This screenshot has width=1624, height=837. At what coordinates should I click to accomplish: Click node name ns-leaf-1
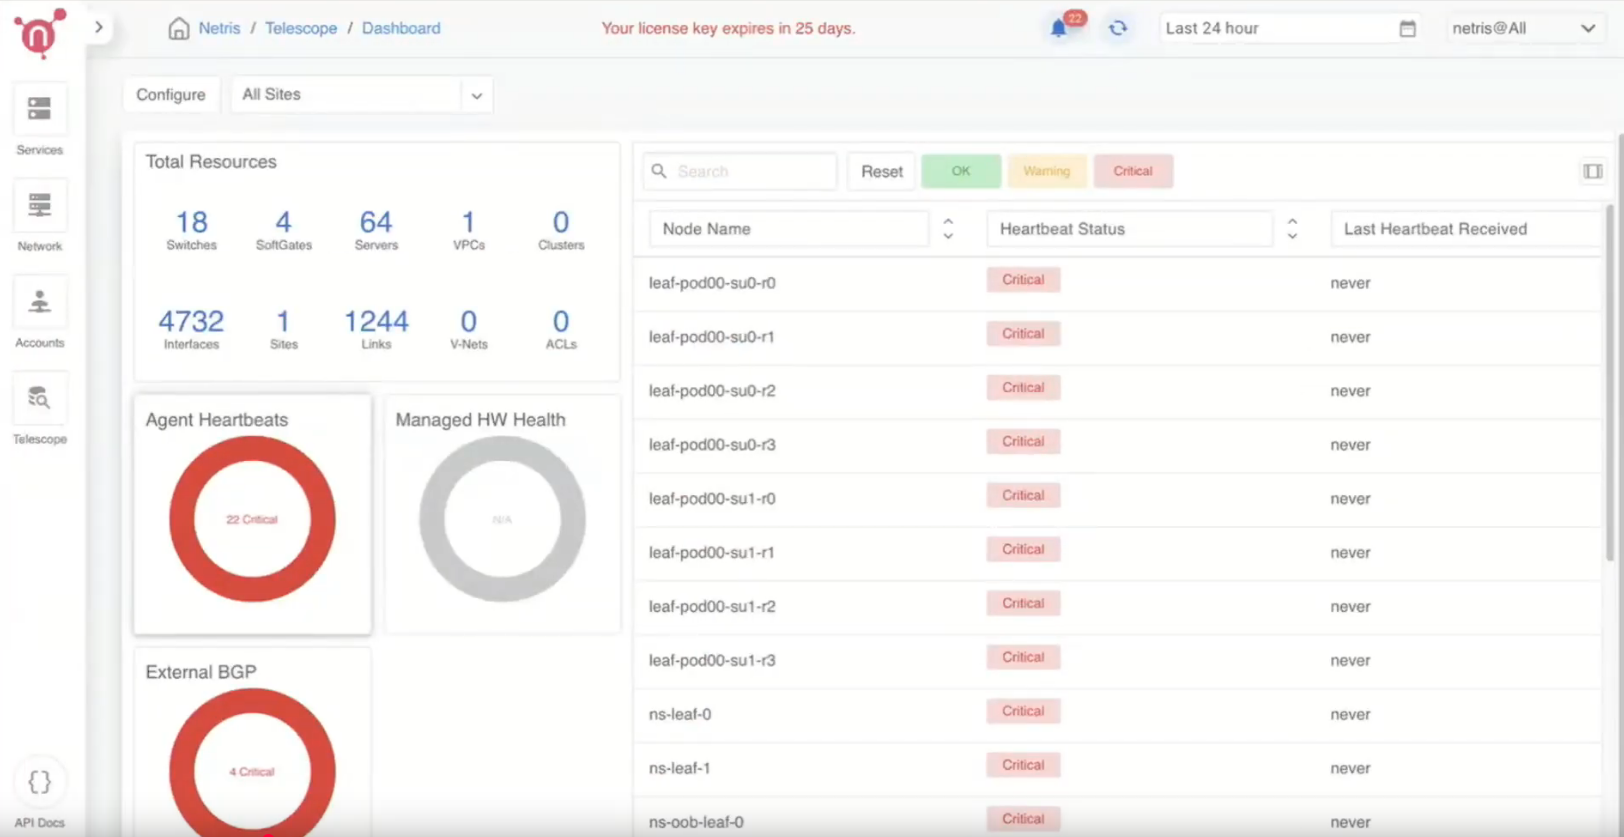point(680,769)
